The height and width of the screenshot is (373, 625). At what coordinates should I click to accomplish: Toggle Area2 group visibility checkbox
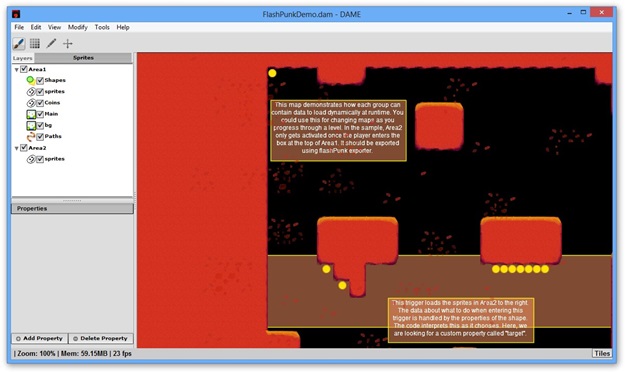tap(24, 148)
